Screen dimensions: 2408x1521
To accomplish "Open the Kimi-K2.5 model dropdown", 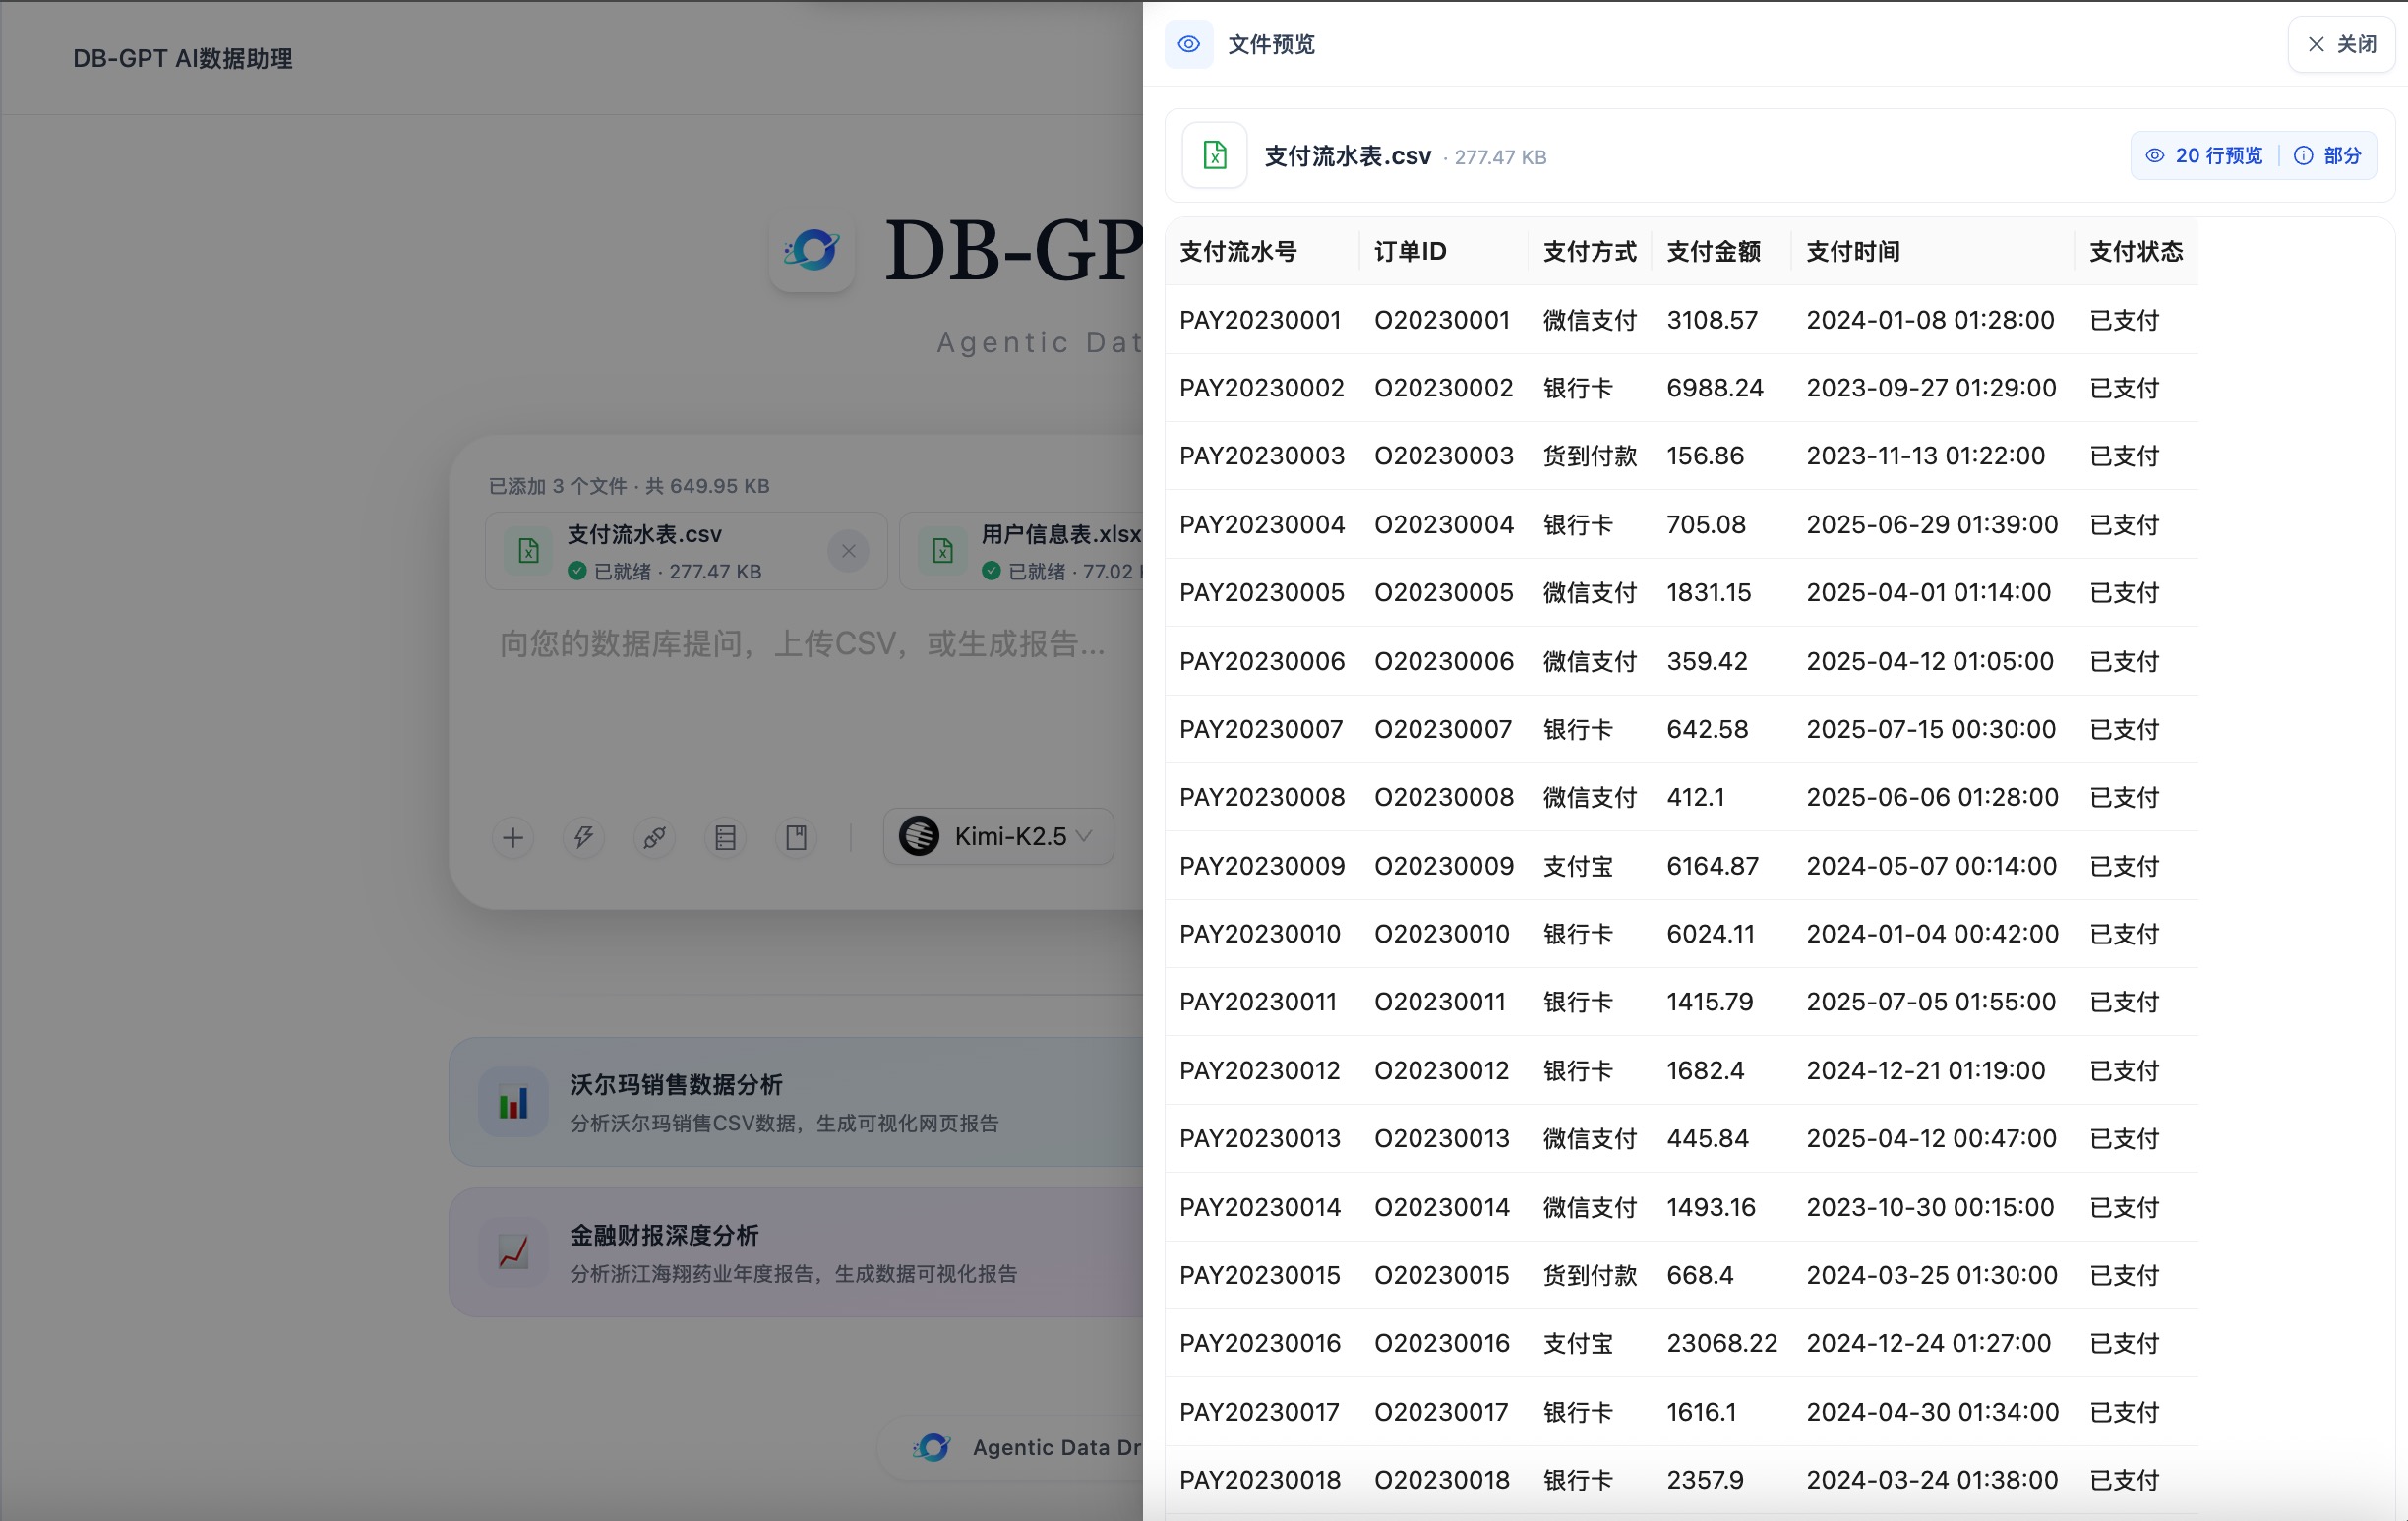I will point(998,836).
